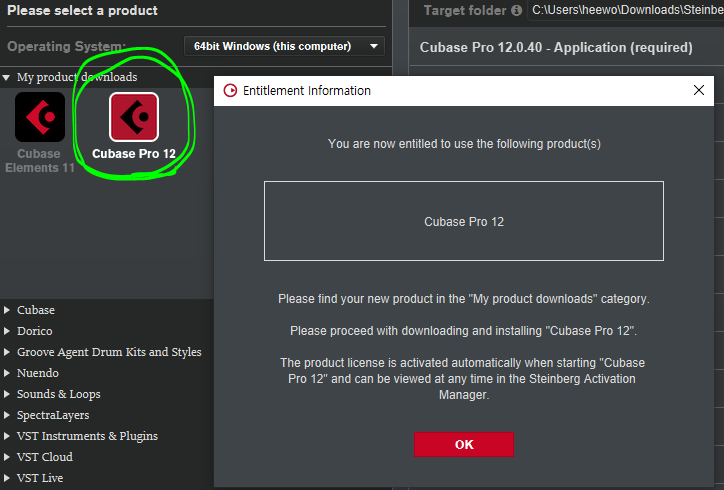
Task: Expand the VST Live category
Action: point(6,478)
